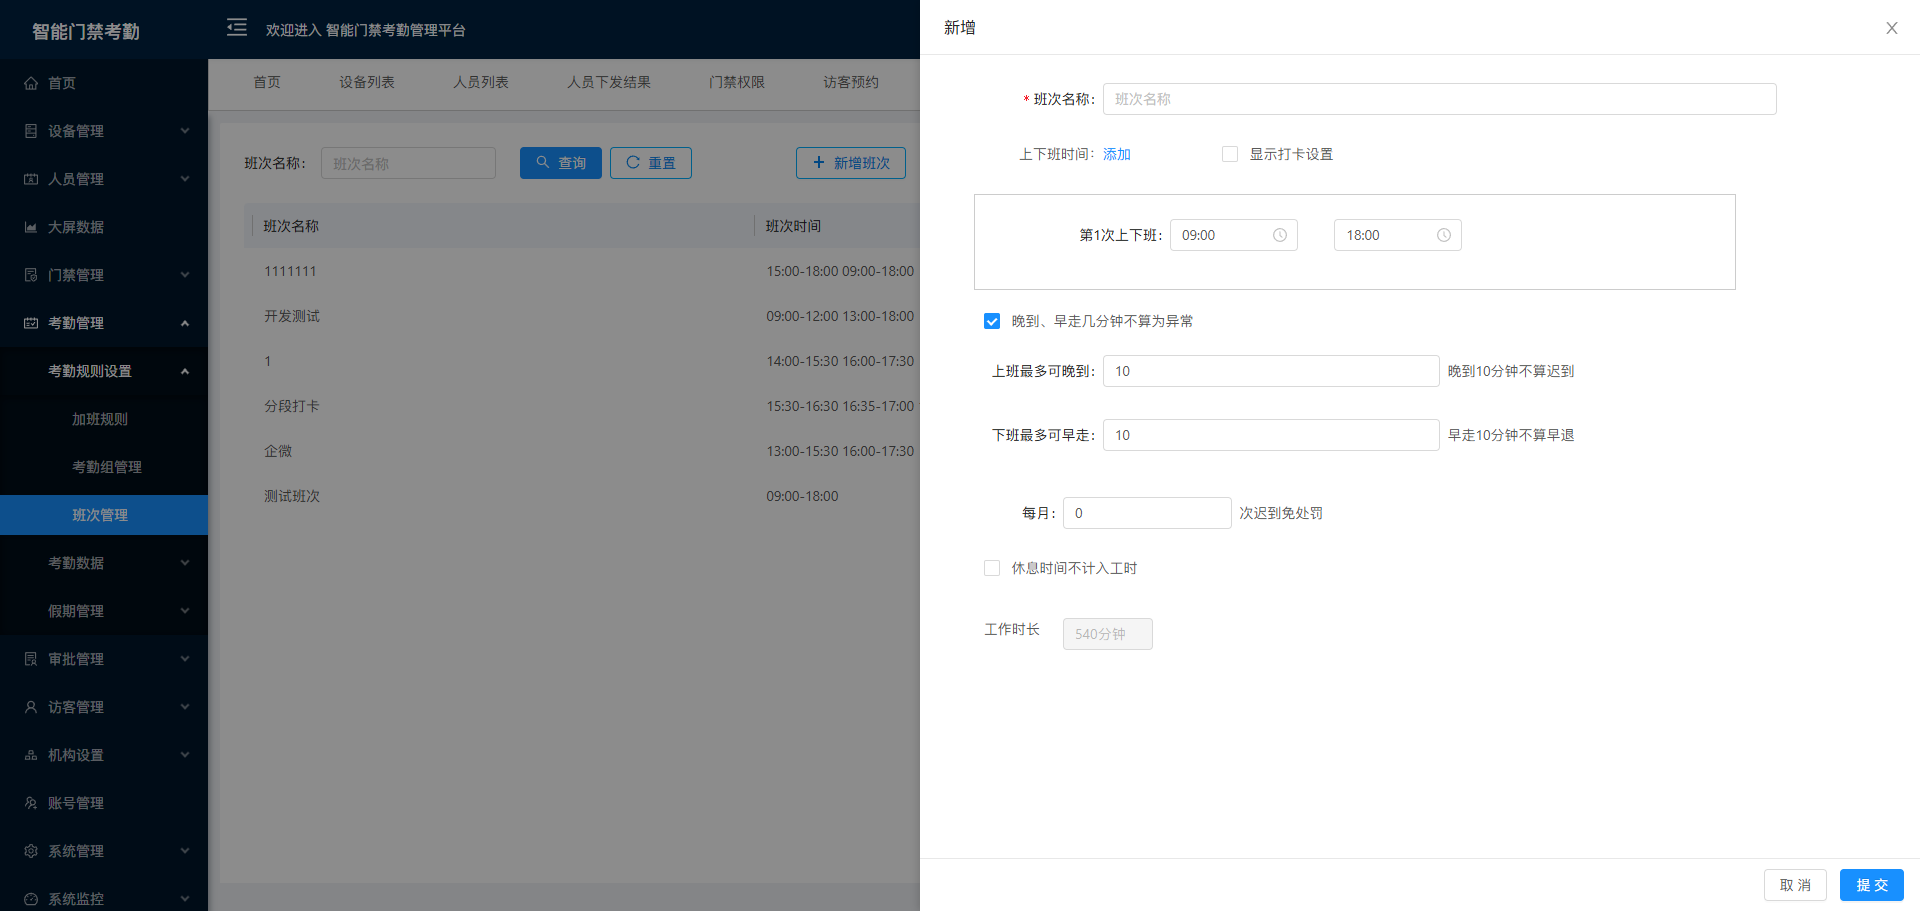This screenshot has width=1920, height=911.
Task: Collapse the 考勤管理 menu chevron
Action: pyautogui.click(x=185, y=323)
